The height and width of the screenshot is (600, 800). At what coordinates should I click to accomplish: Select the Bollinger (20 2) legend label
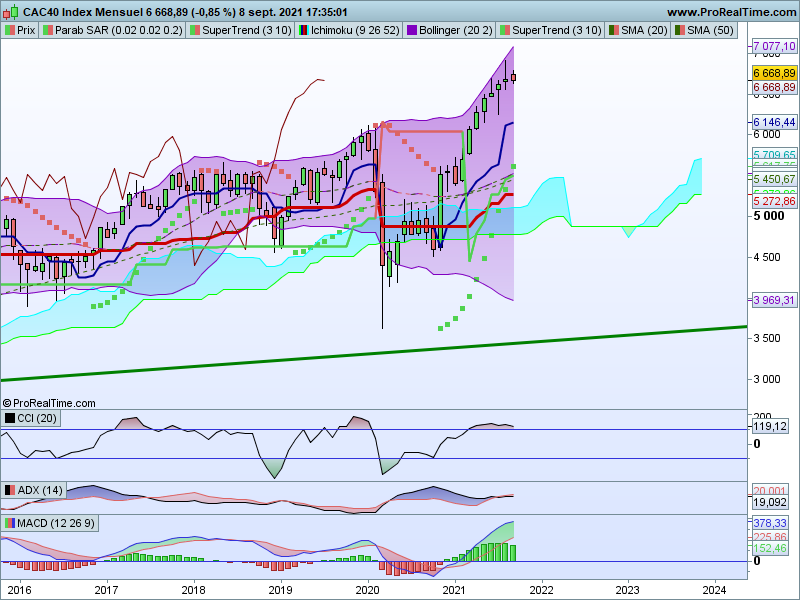click(449, 30)
